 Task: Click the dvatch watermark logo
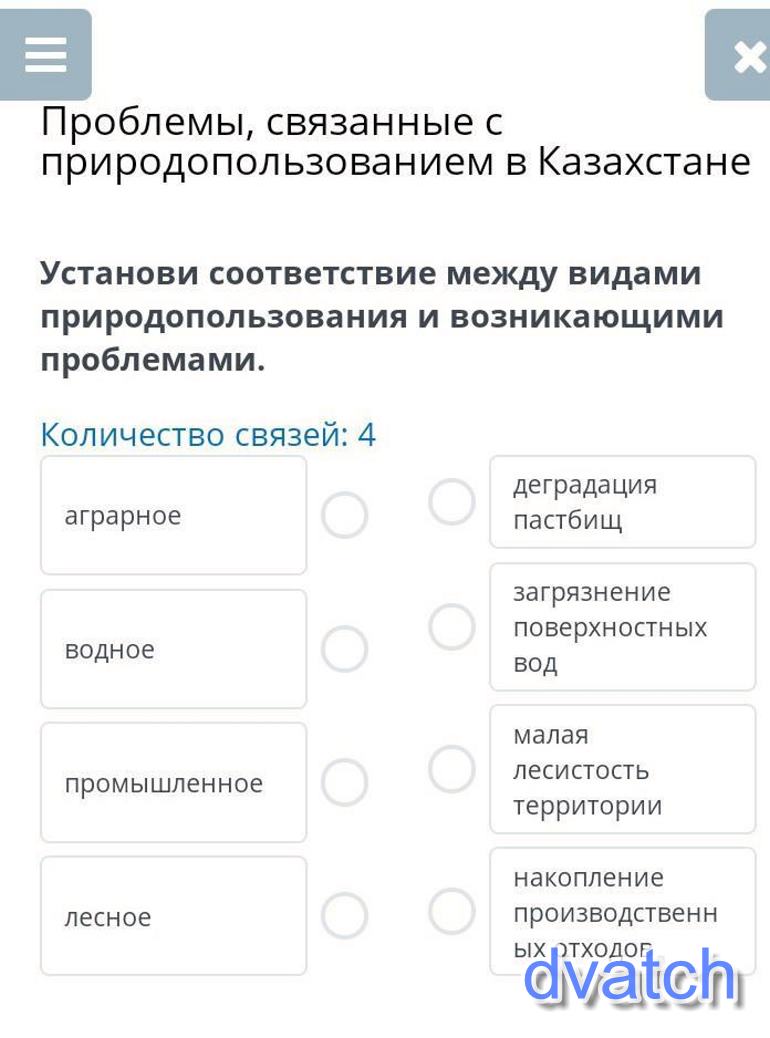point(630,977)
